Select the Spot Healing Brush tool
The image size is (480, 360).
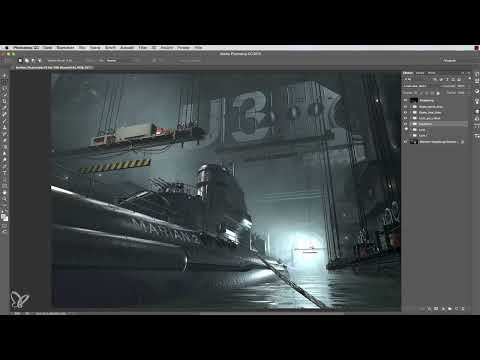[x=5, y=114]
